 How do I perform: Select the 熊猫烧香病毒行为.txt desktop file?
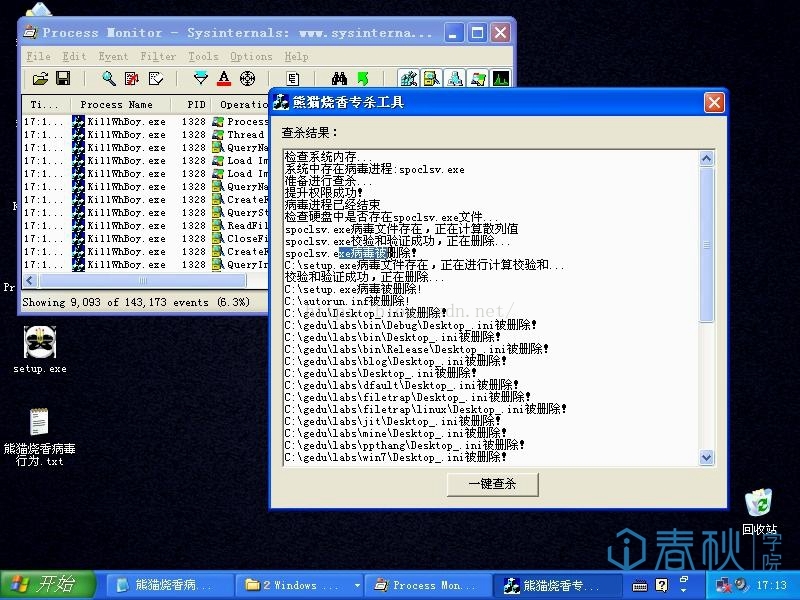(39, 437)
